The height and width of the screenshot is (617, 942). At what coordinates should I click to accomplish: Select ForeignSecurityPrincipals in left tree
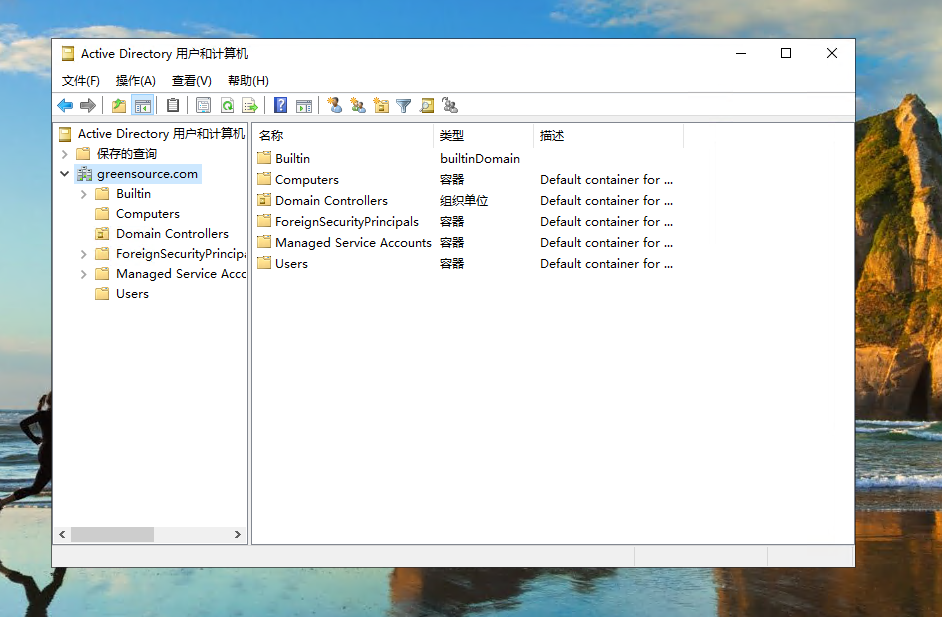coord(181,254)
